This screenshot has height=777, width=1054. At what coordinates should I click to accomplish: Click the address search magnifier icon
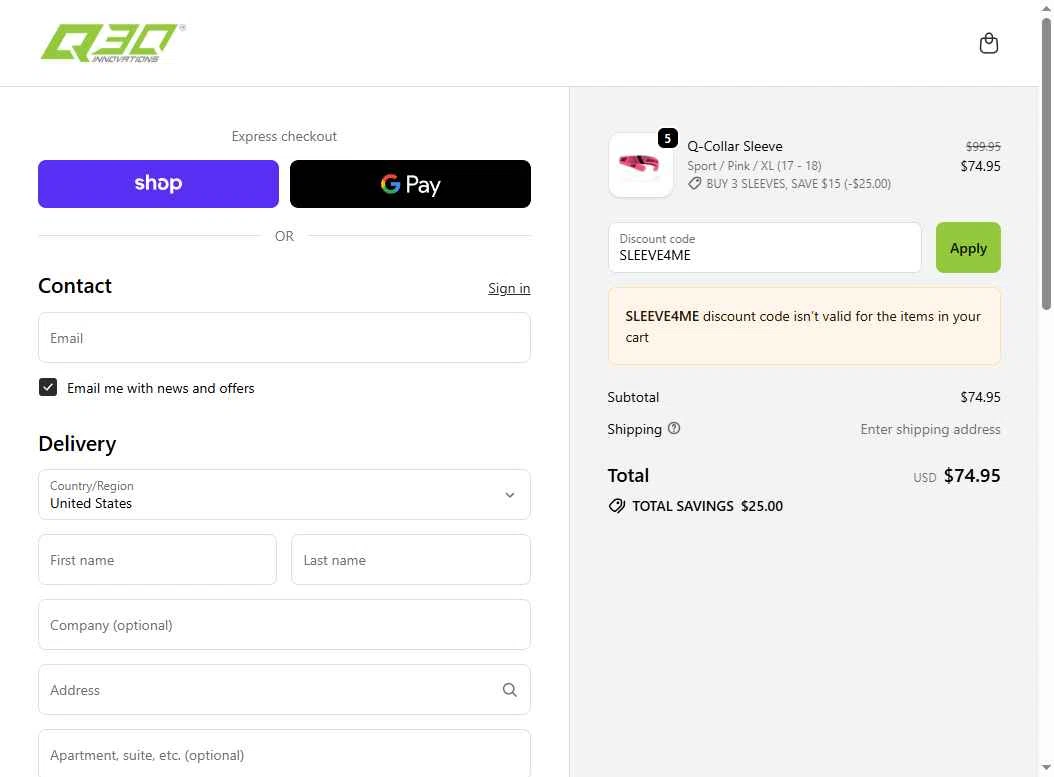pyautogui.click(x=510, y=690)
